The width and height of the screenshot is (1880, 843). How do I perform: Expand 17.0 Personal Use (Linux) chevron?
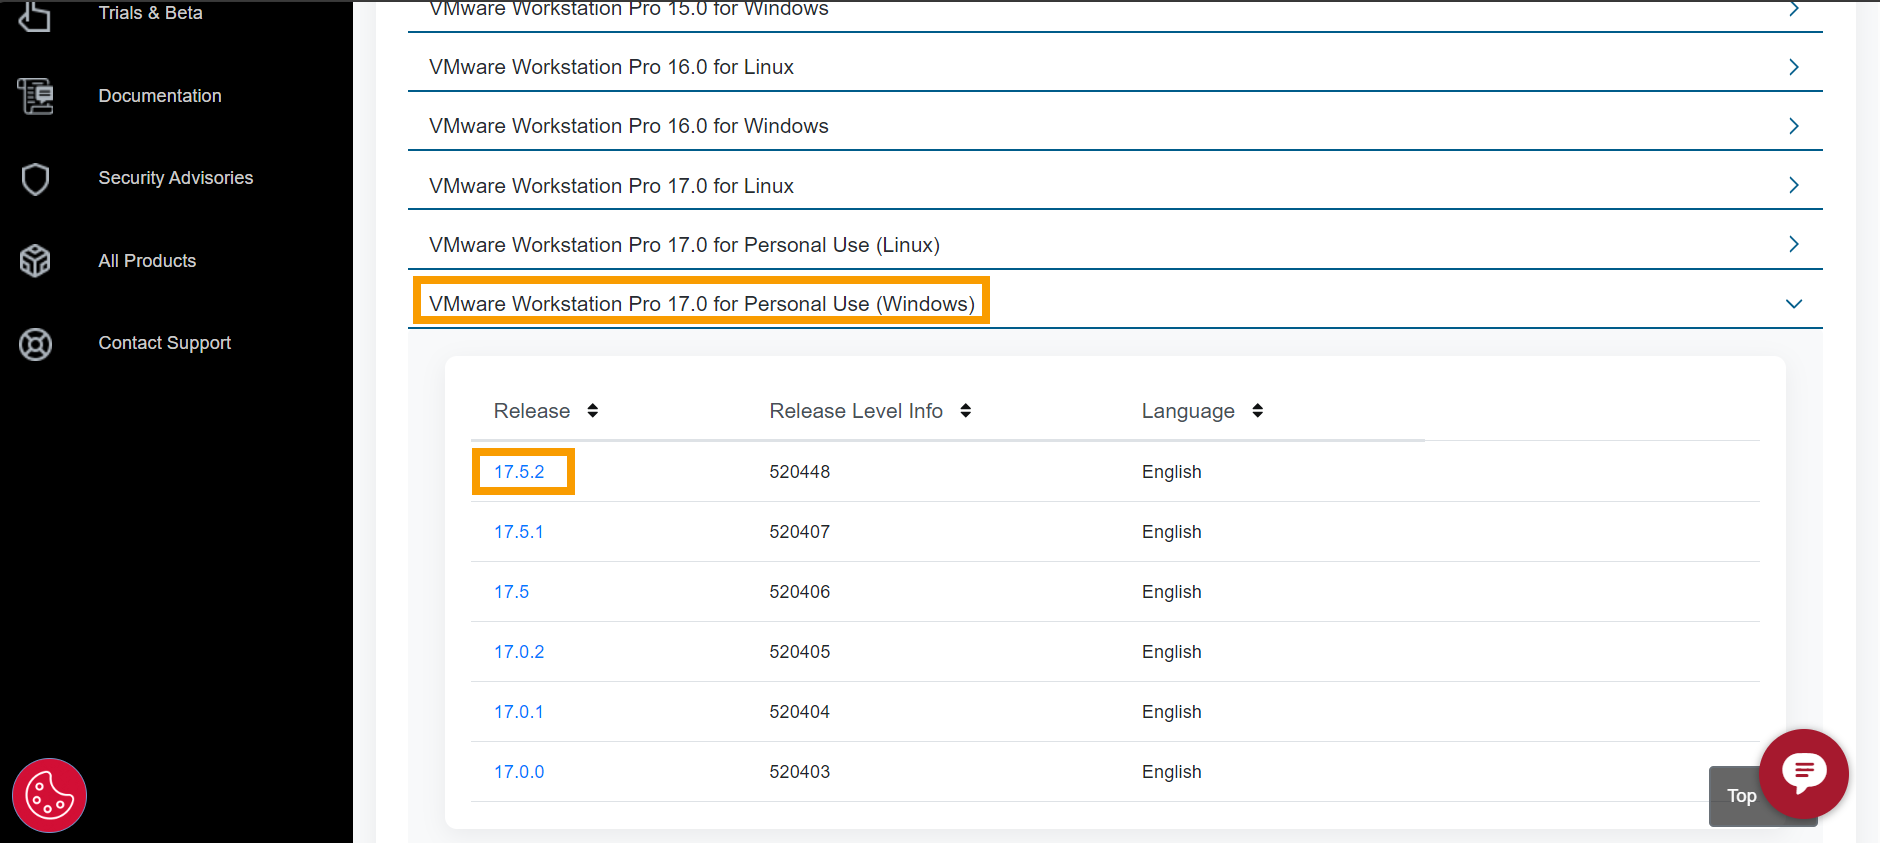(1794, 244)
